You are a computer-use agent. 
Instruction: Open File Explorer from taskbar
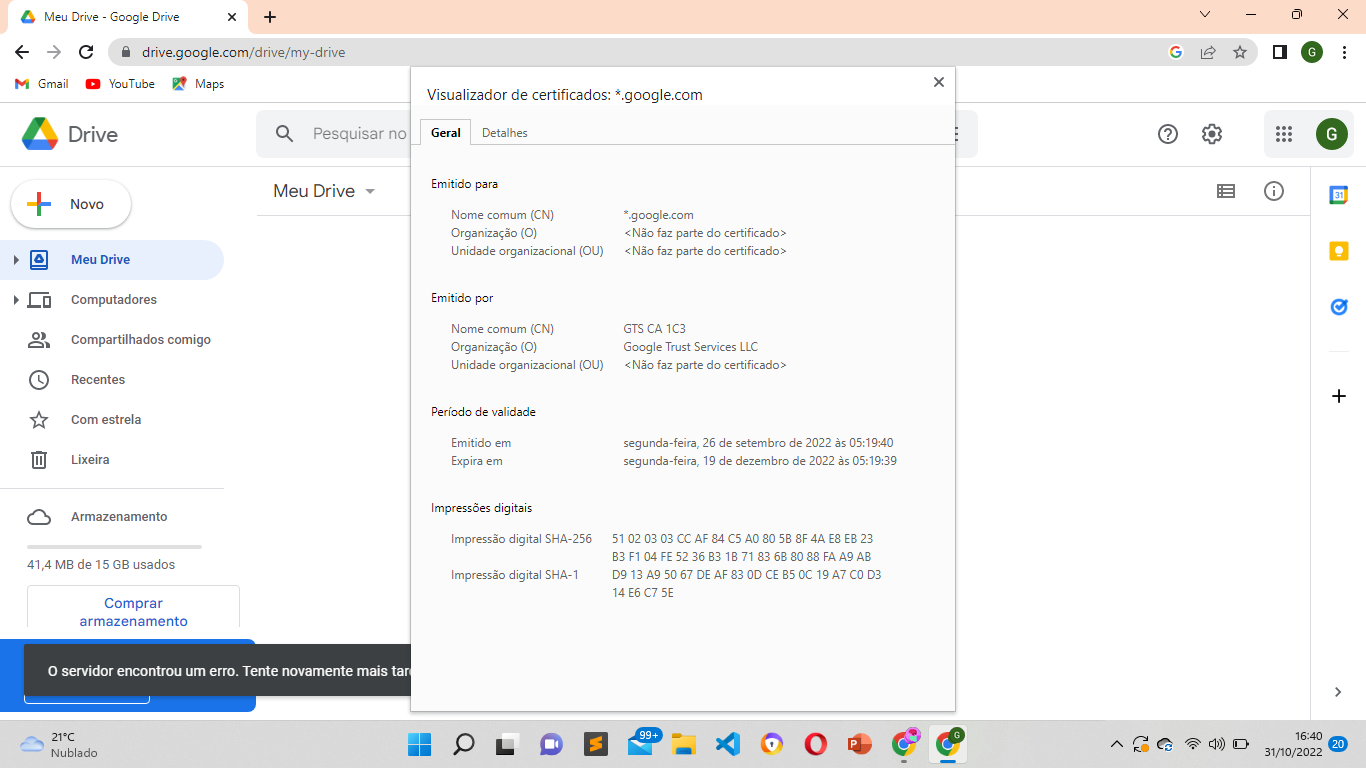684,744
